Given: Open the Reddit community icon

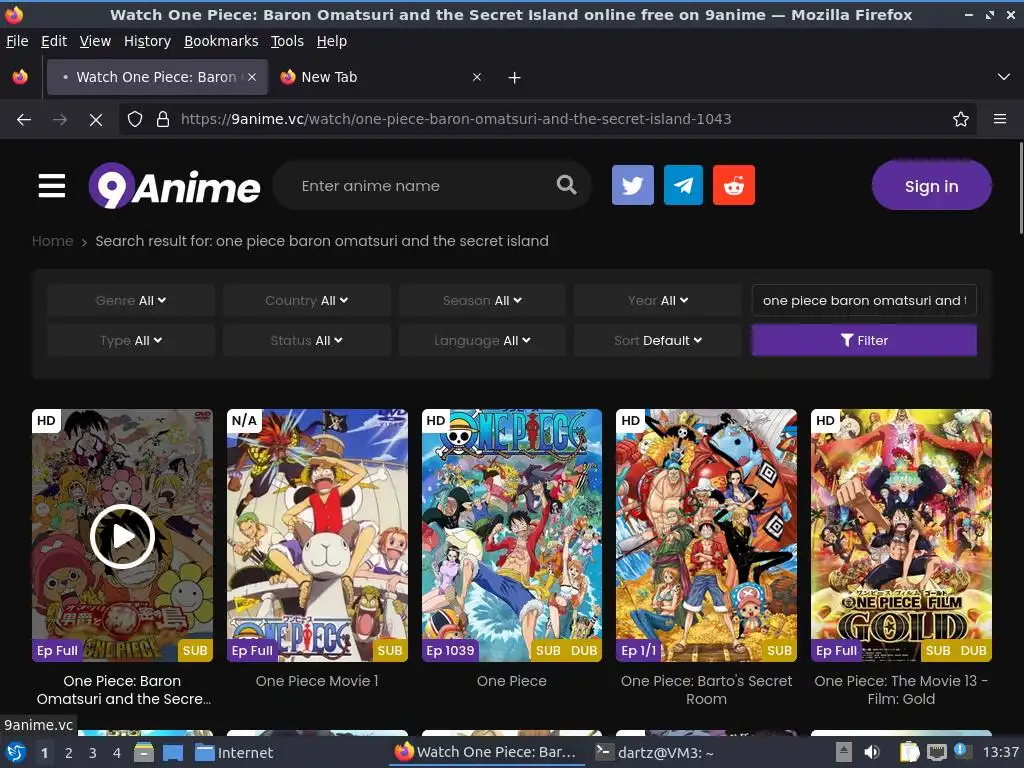Looking at the screenshot, I should point(733,185).
